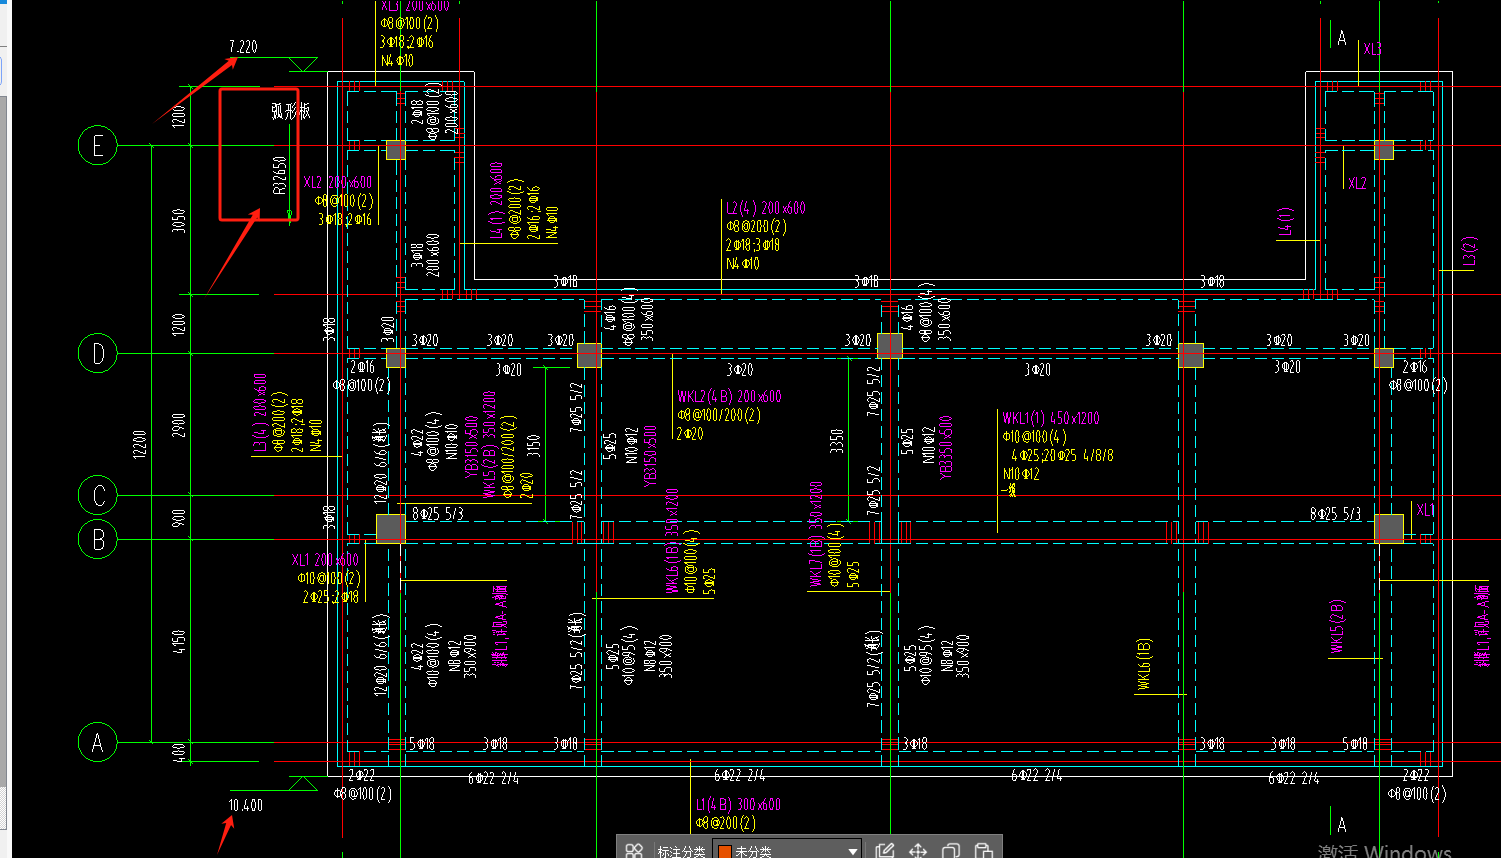The image size is (1501, 858).
Task: Click the paste clipboard icon in the toolbar
Action: pos(984,851)
